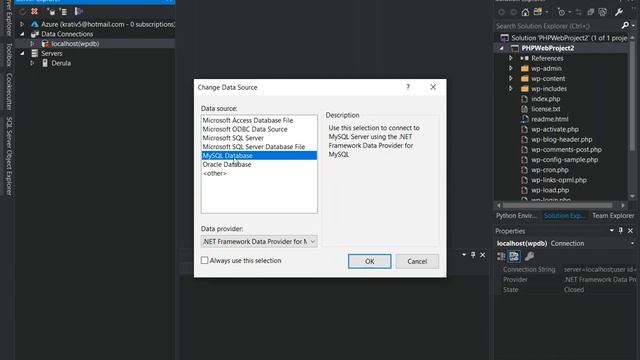The width and height of the screenshot is (640, 360).
Task: Expand the localhost(wpdb) connection node
Action: (32, 44)
